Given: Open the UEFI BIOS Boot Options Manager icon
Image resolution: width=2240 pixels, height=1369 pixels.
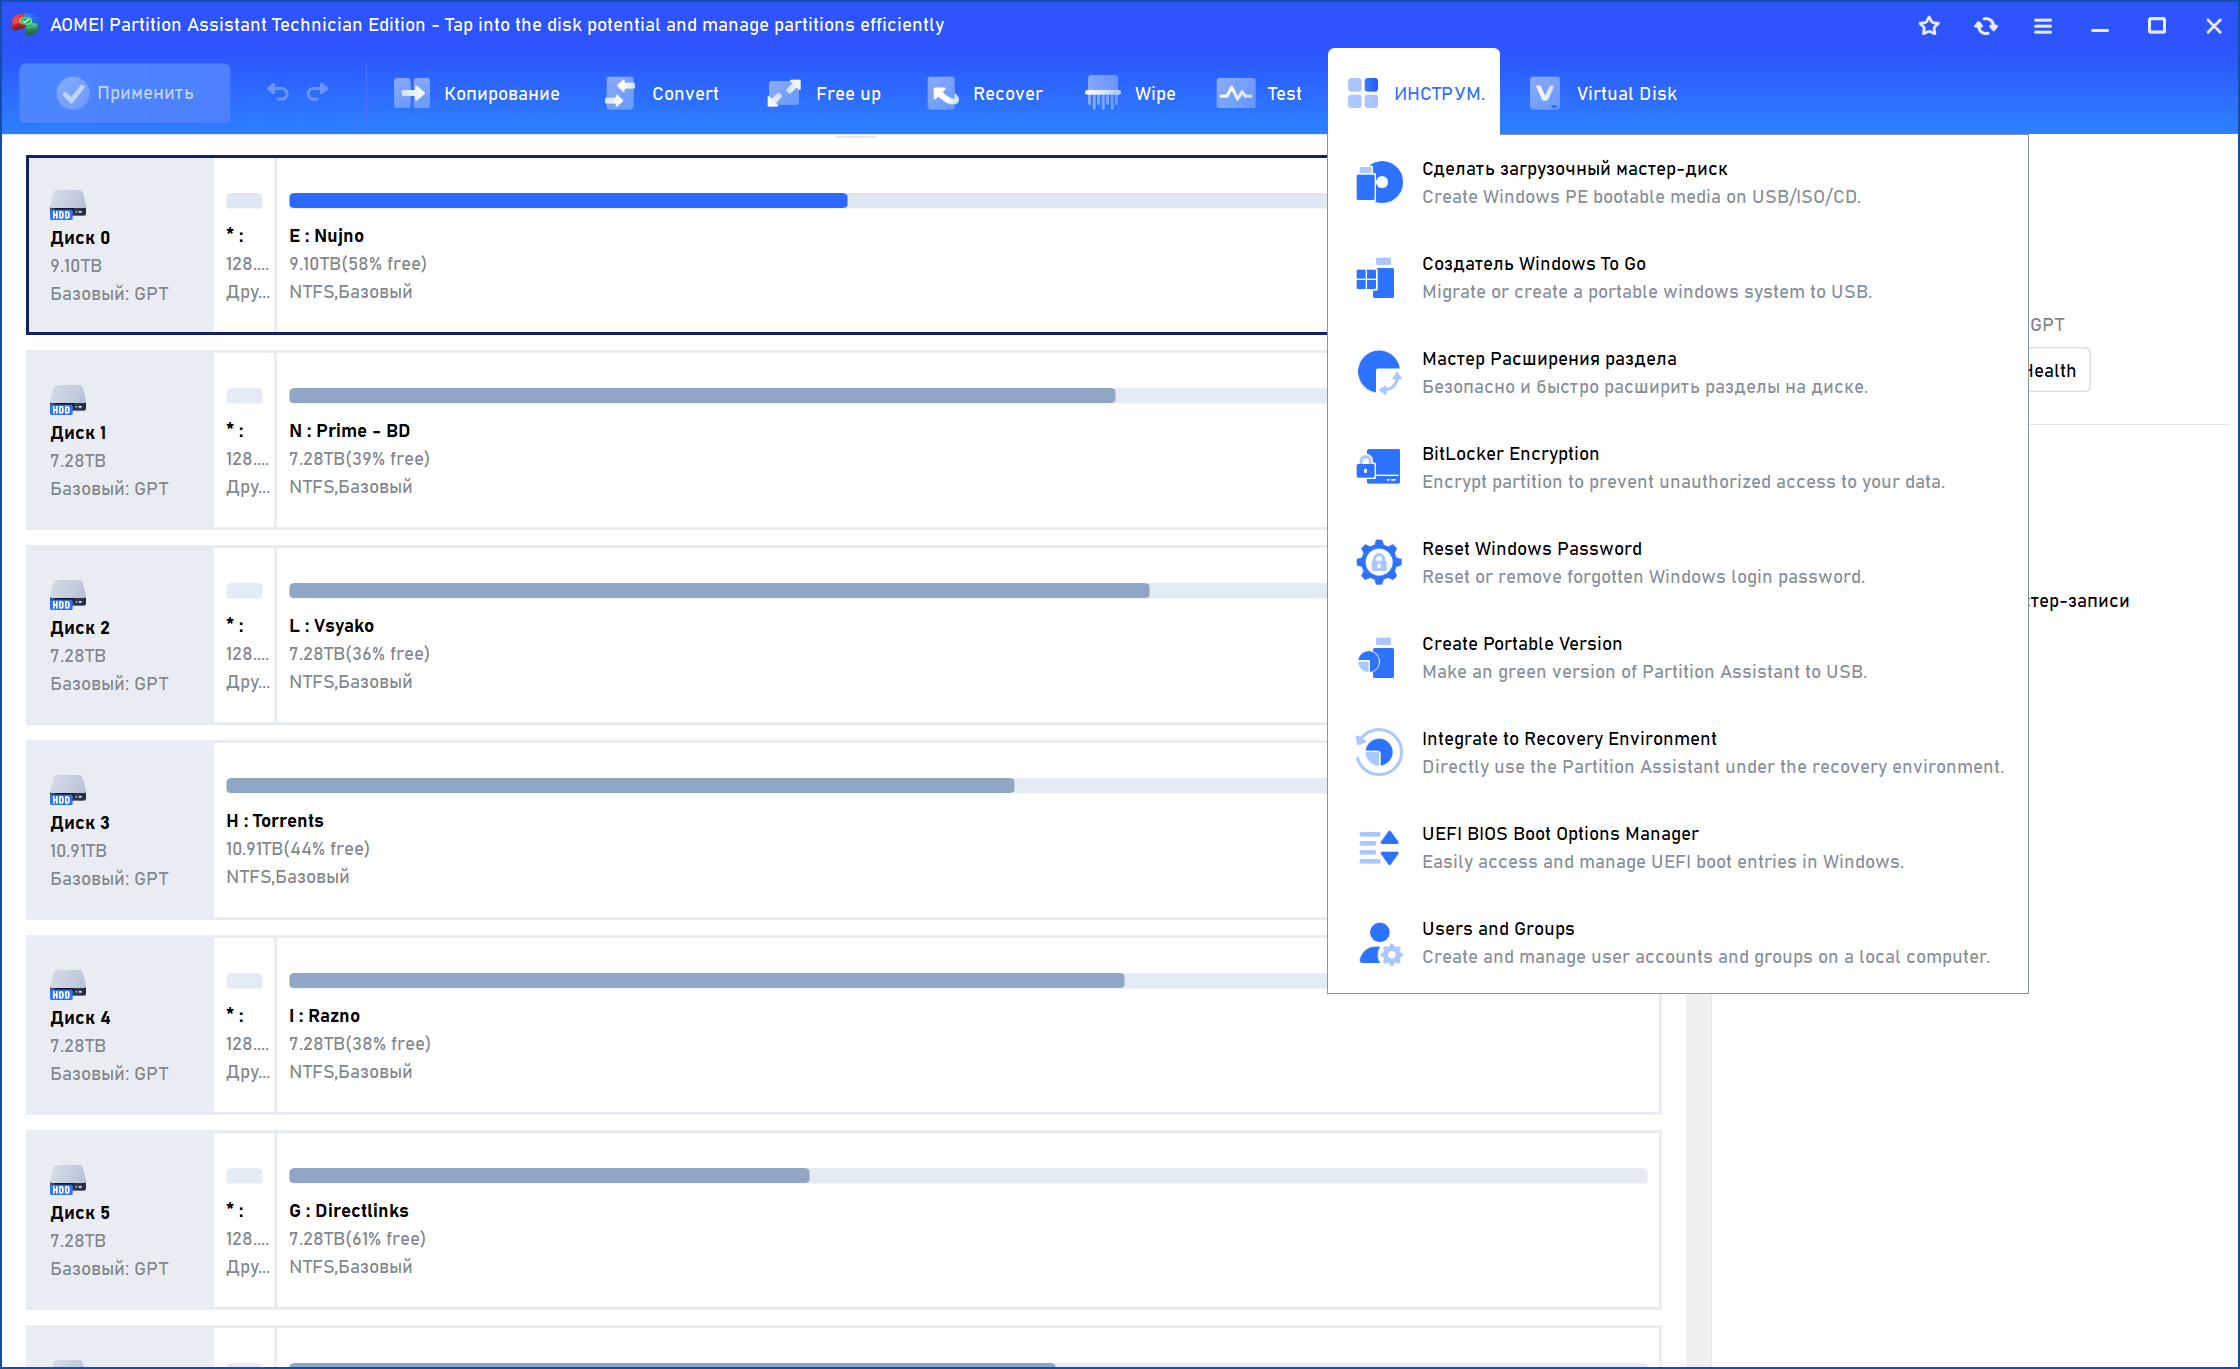Looking at the screenshot, I should click(x=1378, y=848).
